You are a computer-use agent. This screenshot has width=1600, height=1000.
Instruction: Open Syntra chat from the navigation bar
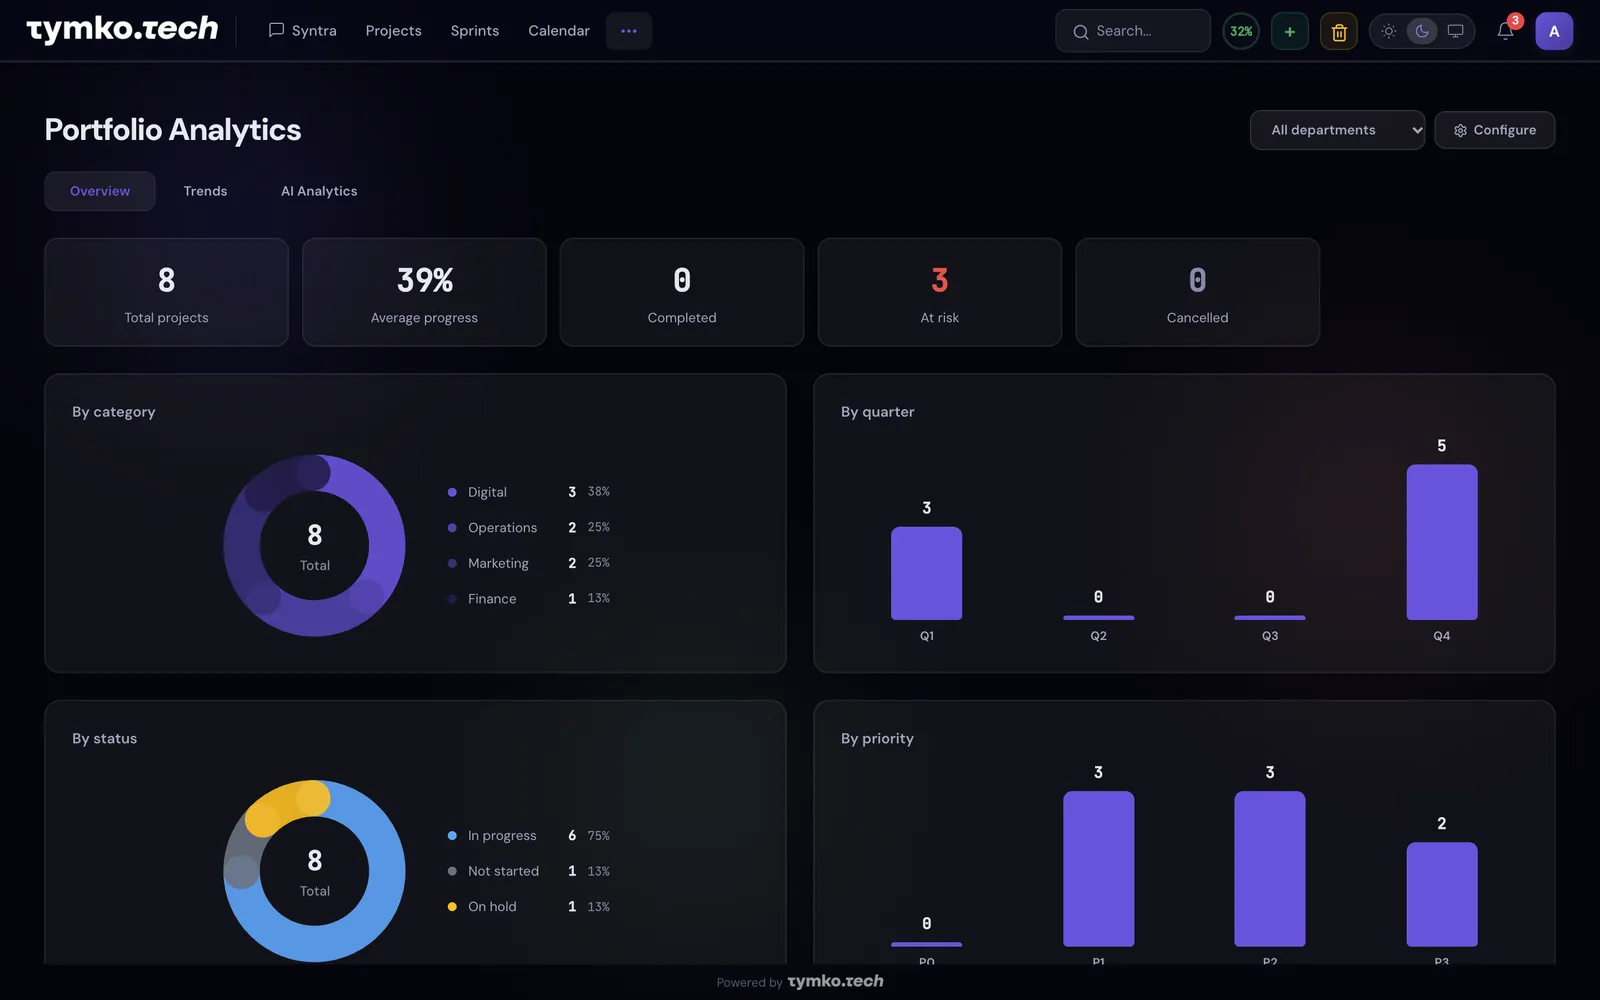point(302,31)
